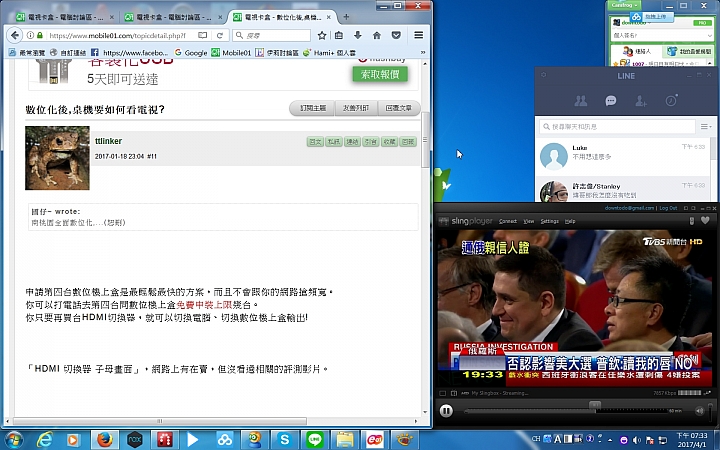This screenshot has height=450, width=720.
Task: Click the Firefox vertical scrollbar
Action: coord(425,140)
